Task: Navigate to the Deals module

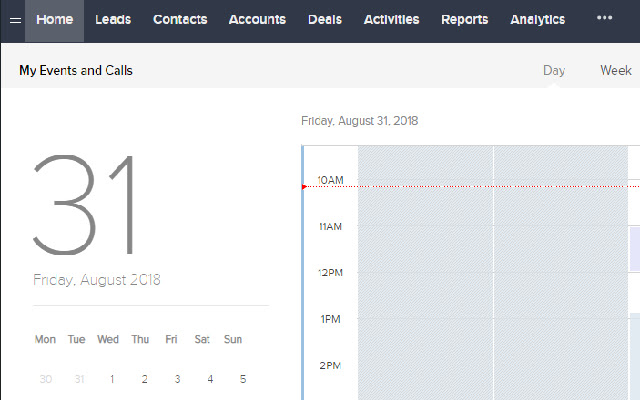Action: 325,20
